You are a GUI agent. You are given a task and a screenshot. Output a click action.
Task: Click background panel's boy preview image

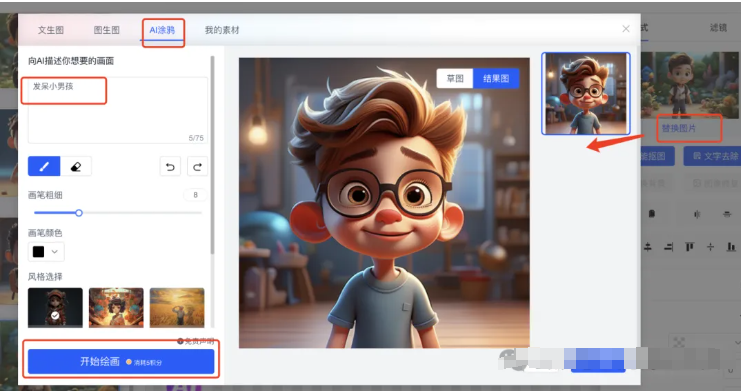tap(690, 85)
